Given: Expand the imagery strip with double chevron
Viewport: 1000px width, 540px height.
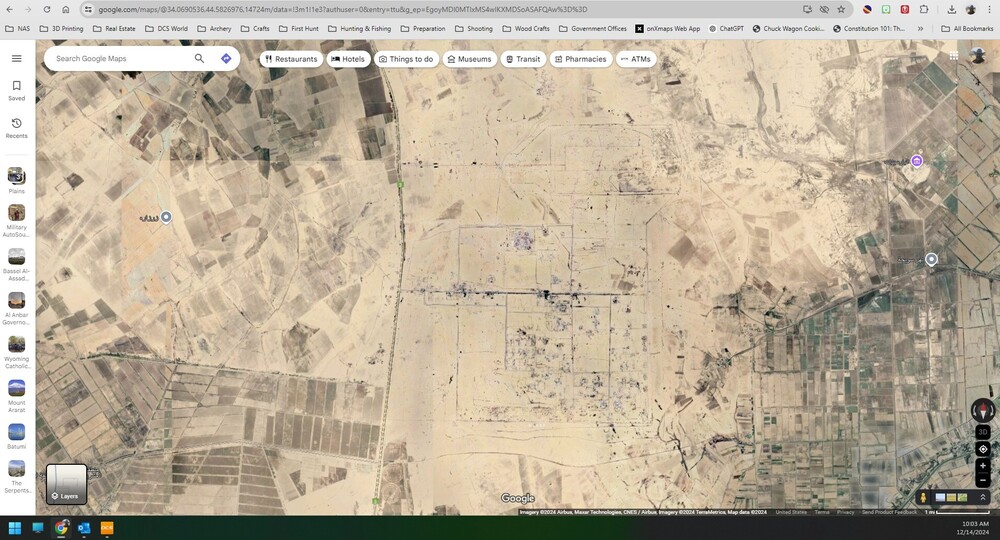Looking at the screenshot, I should [x=983, y=497].
